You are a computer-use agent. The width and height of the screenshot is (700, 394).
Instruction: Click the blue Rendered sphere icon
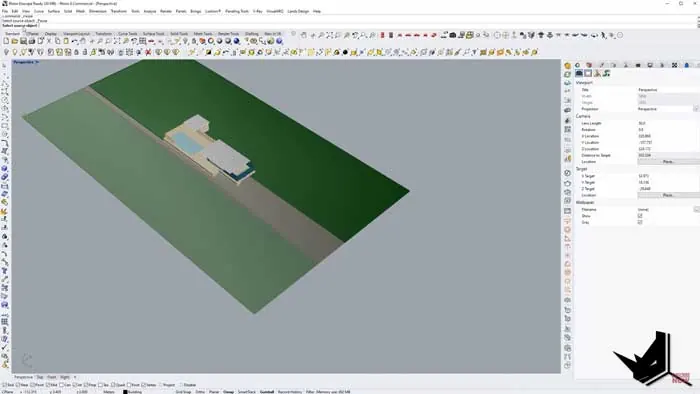[x=237, y=41]
